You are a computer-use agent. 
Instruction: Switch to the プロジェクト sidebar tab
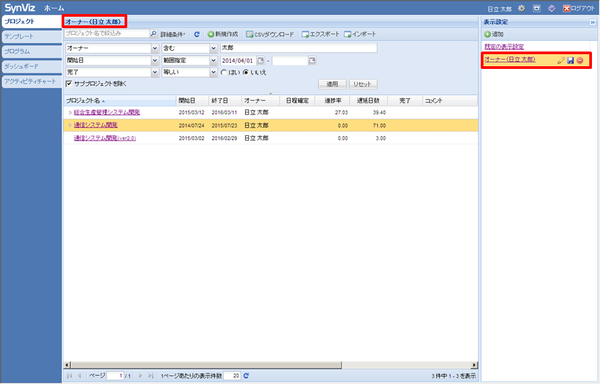click(x=31, y=22)
